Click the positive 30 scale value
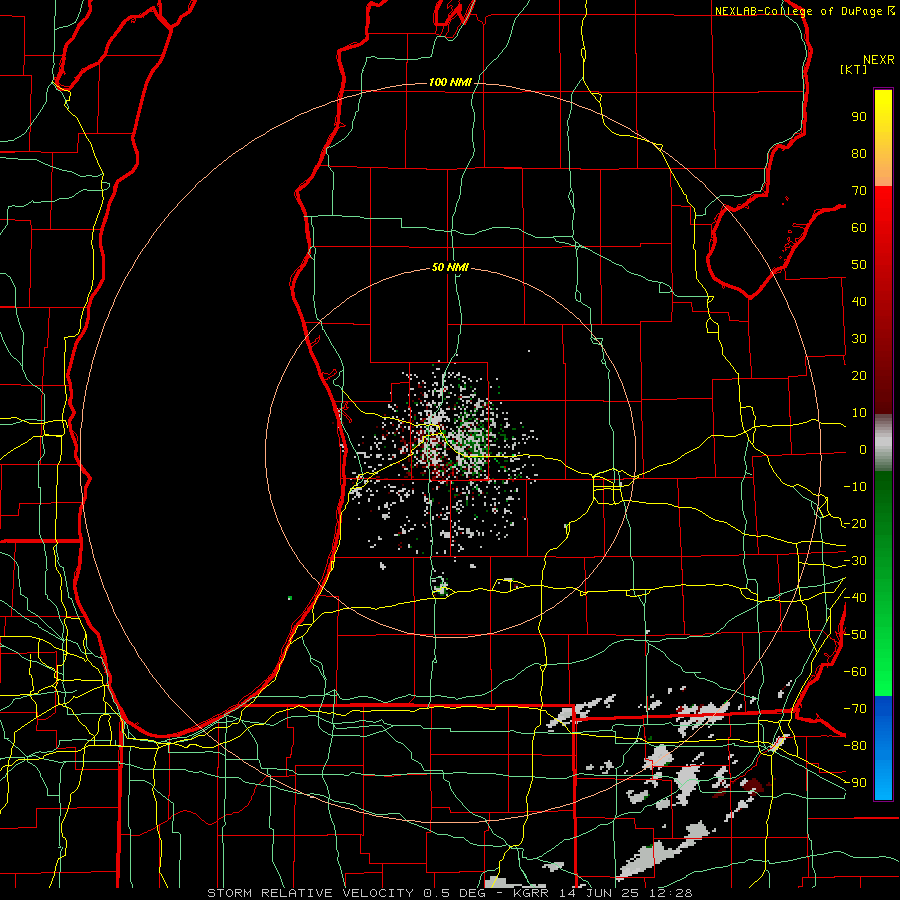The height and width of the screenshot is (900, 900). (x=859, y=339)
